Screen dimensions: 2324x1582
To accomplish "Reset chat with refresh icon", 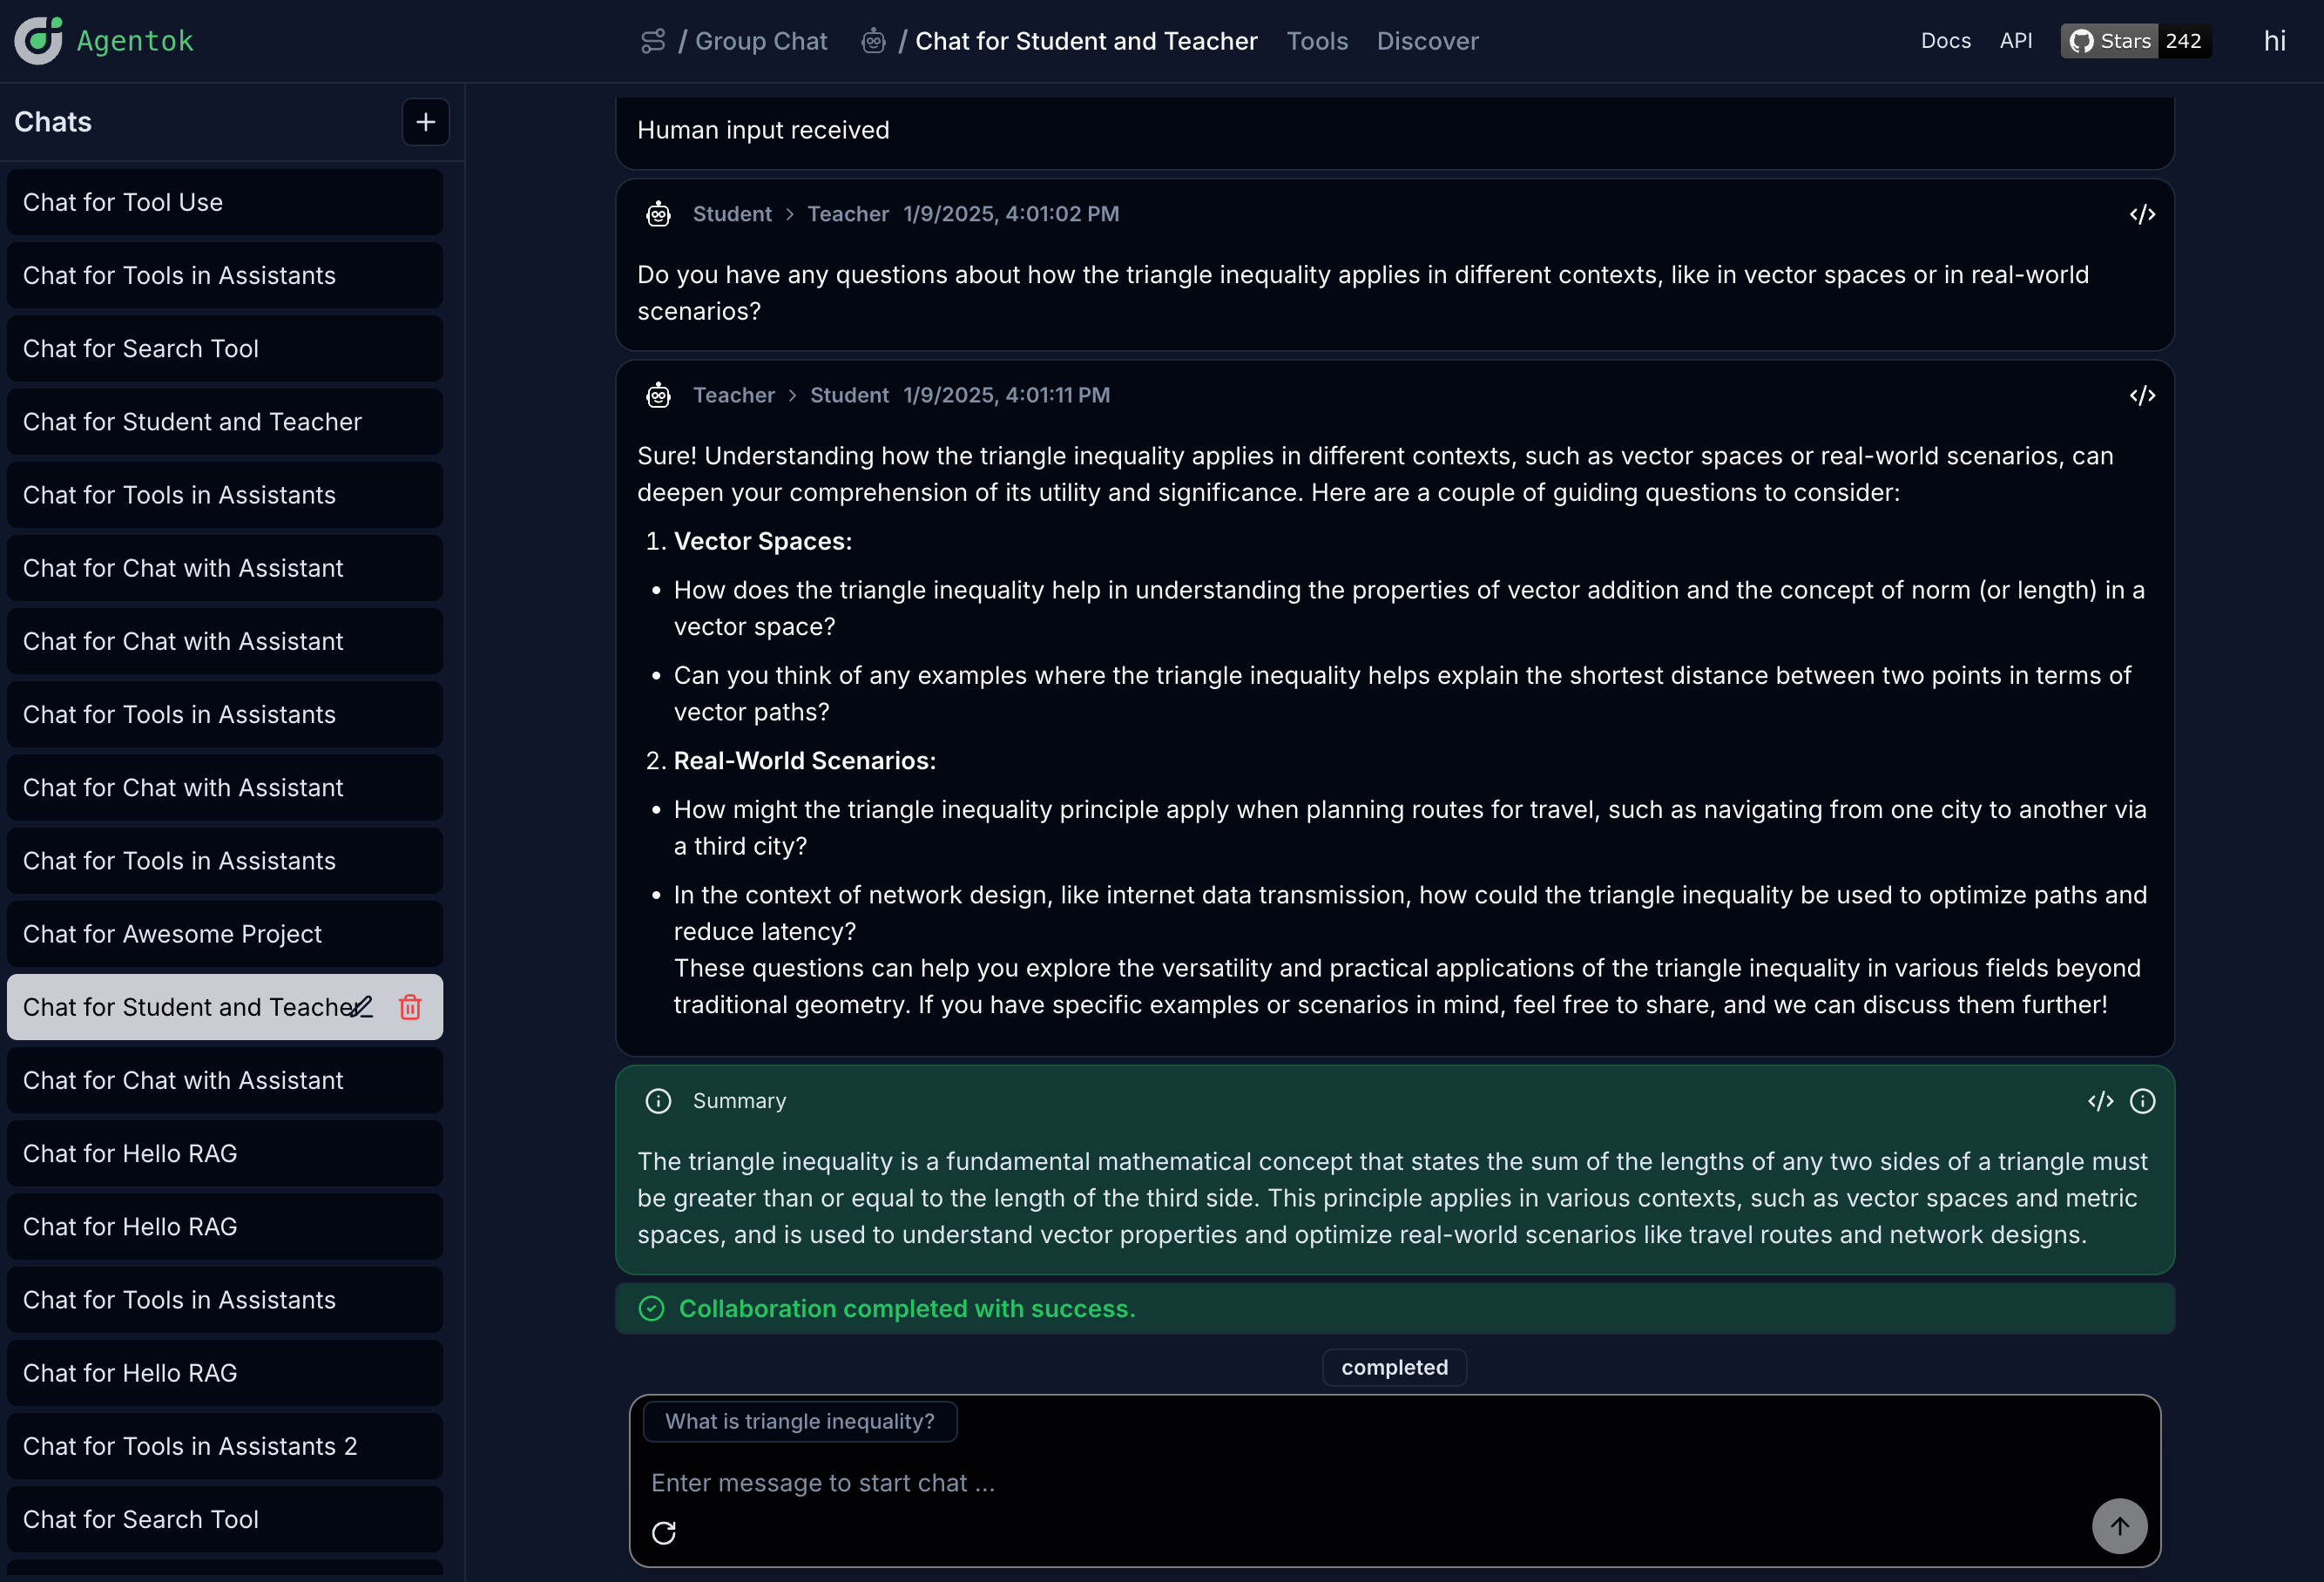I will pos(664,1532).
